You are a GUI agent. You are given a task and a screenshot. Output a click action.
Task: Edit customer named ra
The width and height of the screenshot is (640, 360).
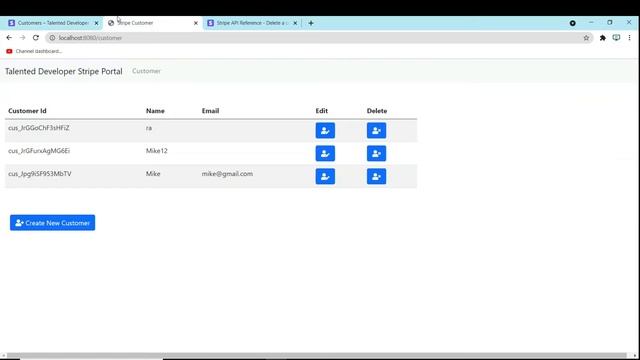[325, 131]
